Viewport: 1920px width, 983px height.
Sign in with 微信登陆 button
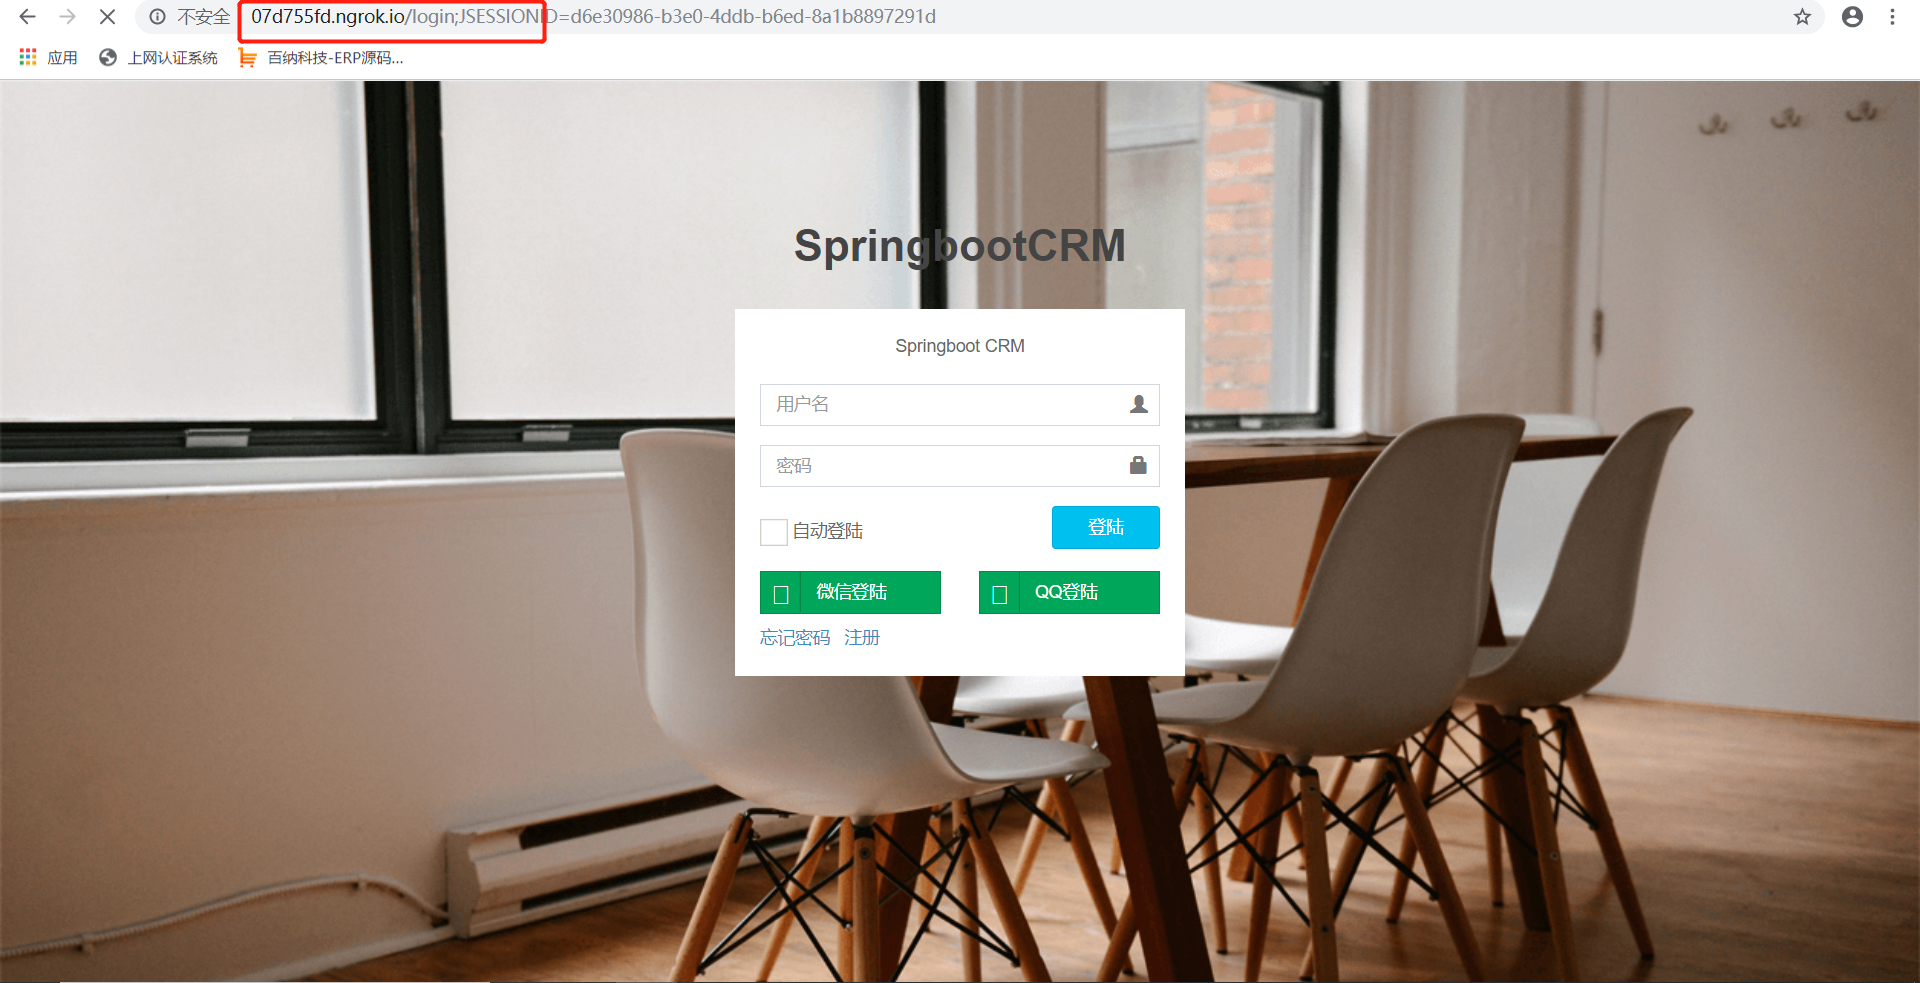click(x=850, y=592)
